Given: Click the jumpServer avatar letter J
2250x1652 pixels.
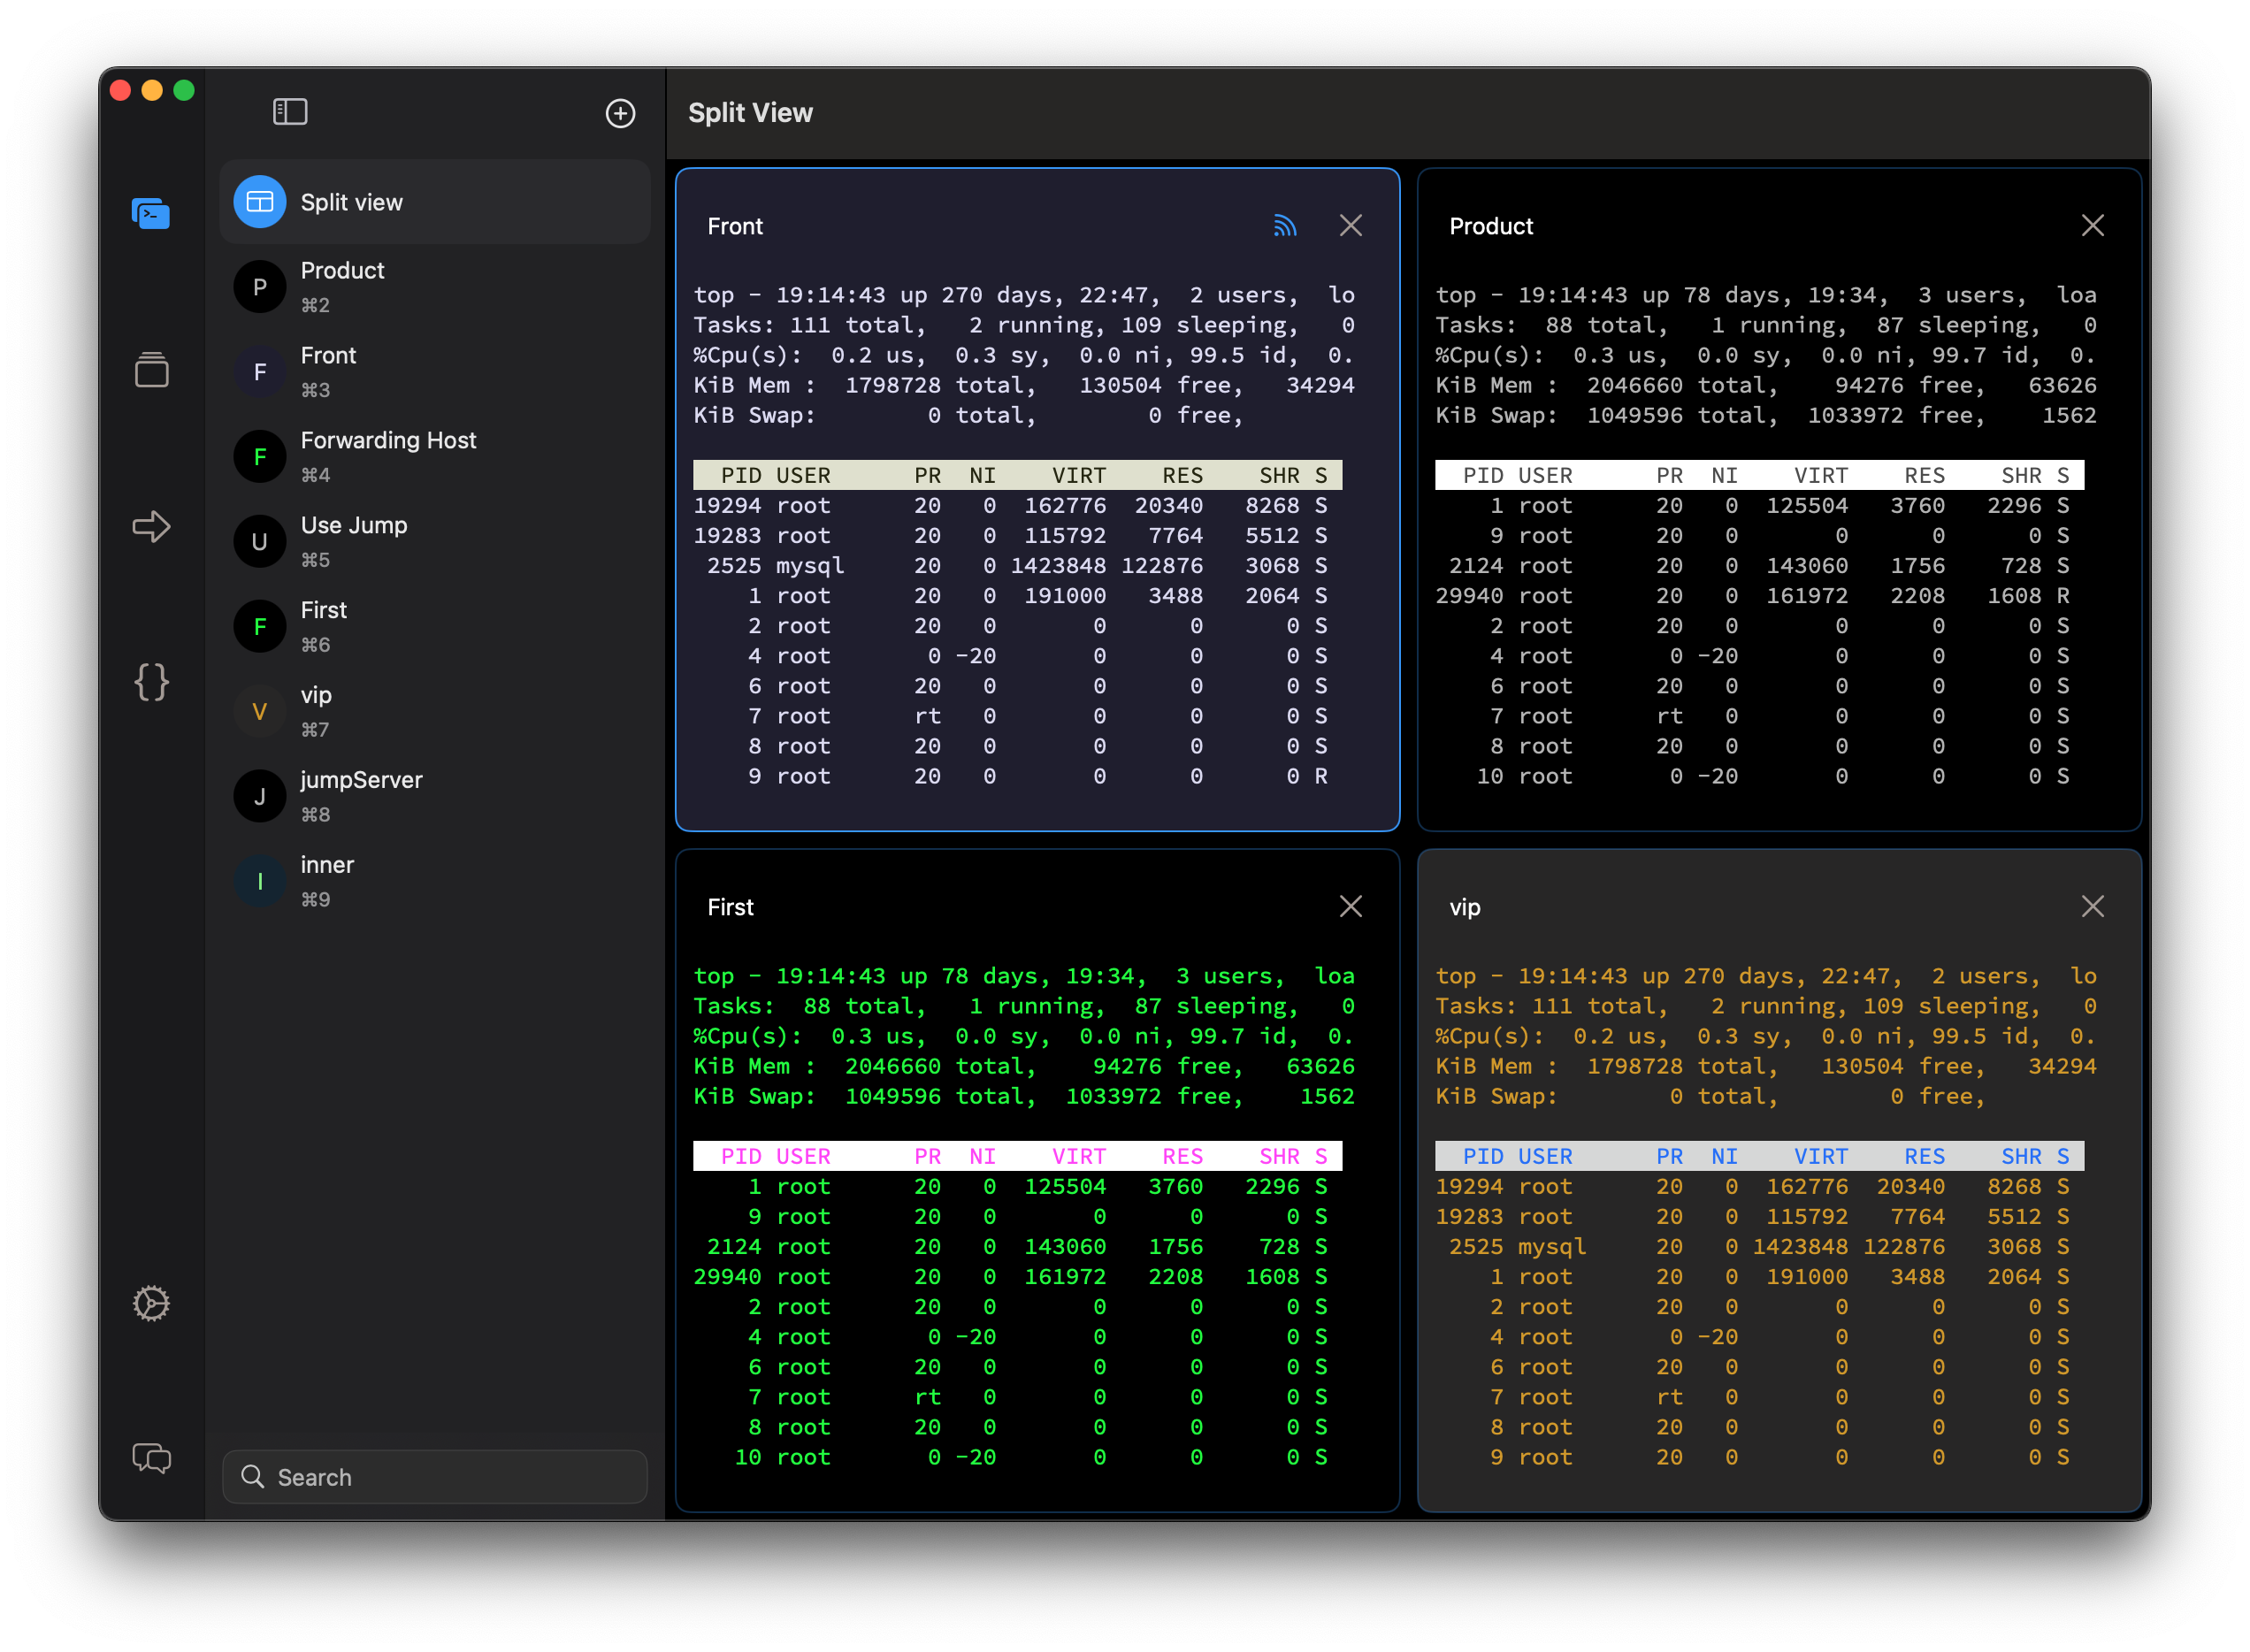Looking at the screenshot, I should (260, 796).
